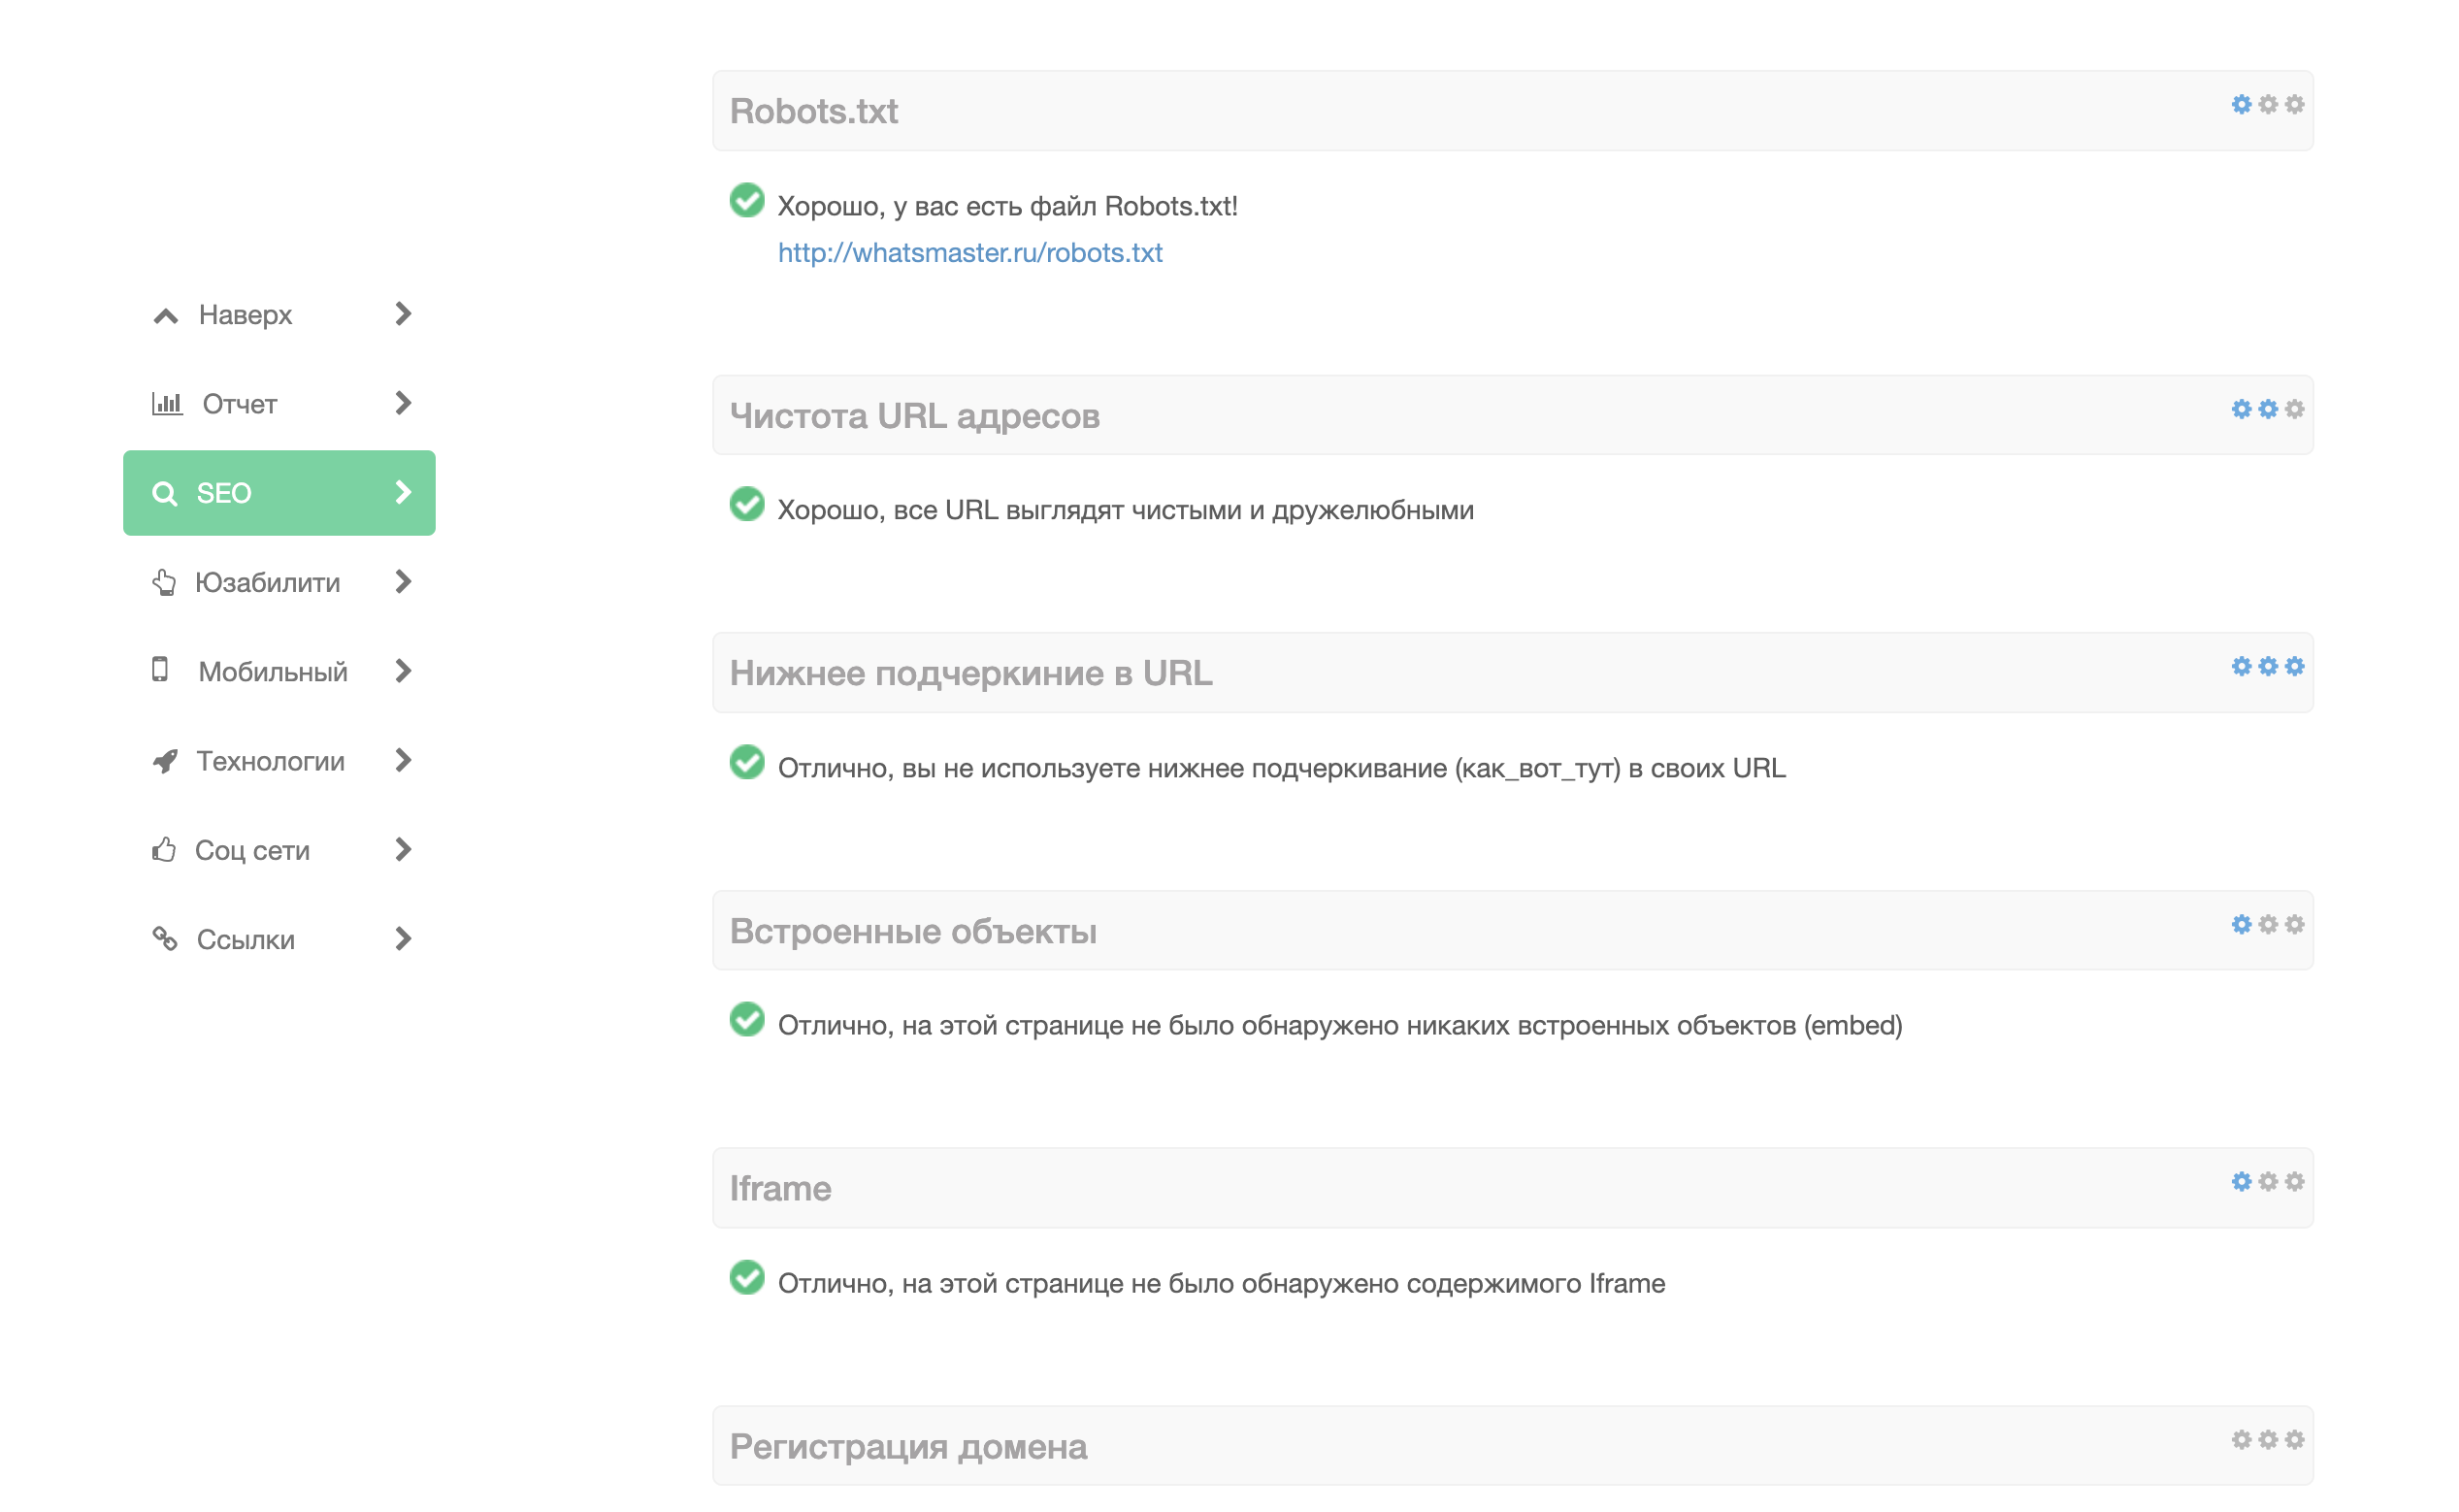Click the thumbs-up icon beside Соц сети
The height and width of the screenshot is (1512, 2459).
(164, 850)
